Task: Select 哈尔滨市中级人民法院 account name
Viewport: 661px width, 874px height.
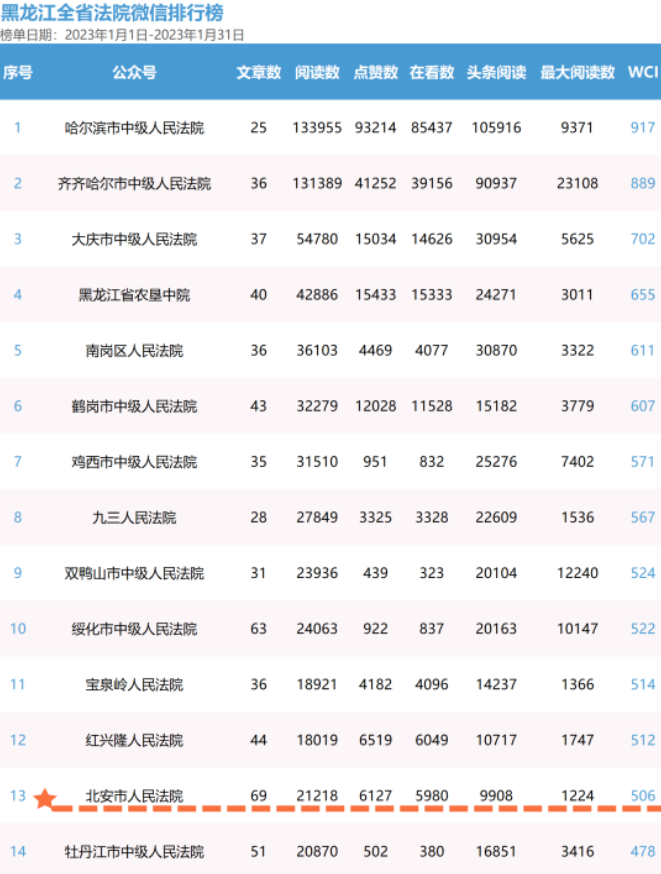Action: tap(134, 128)
